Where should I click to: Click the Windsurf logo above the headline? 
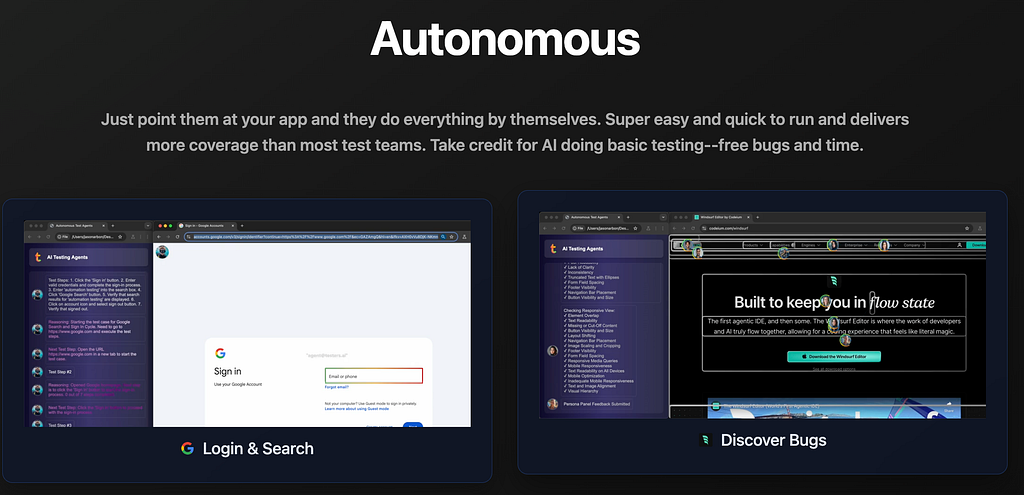pos(834,281)
